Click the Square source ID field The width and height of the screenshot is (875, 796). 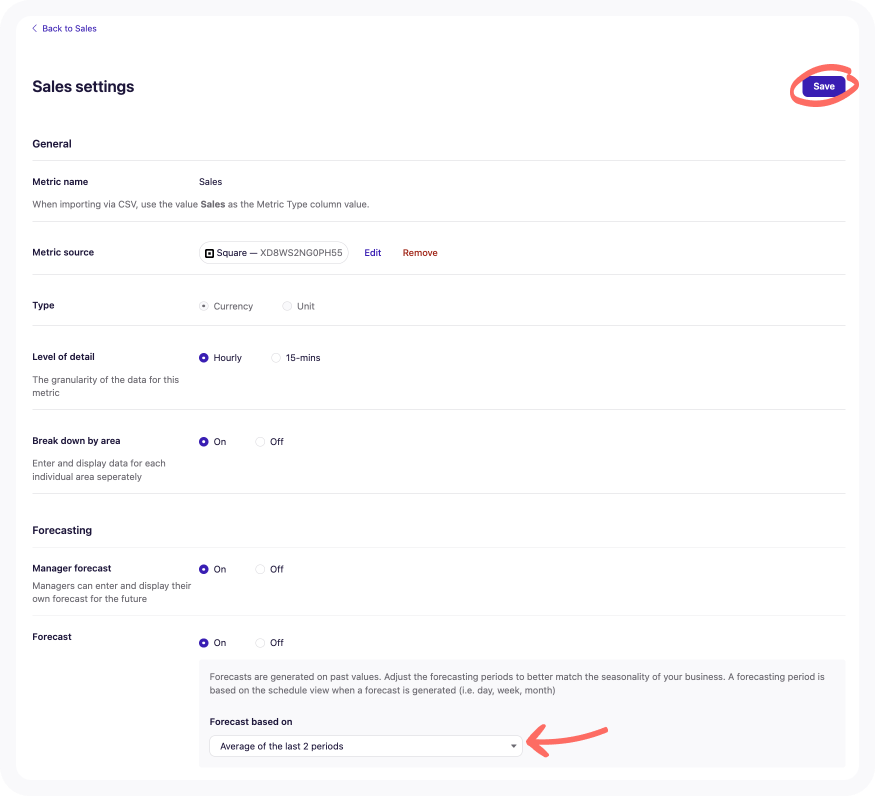tap(301, 253)
